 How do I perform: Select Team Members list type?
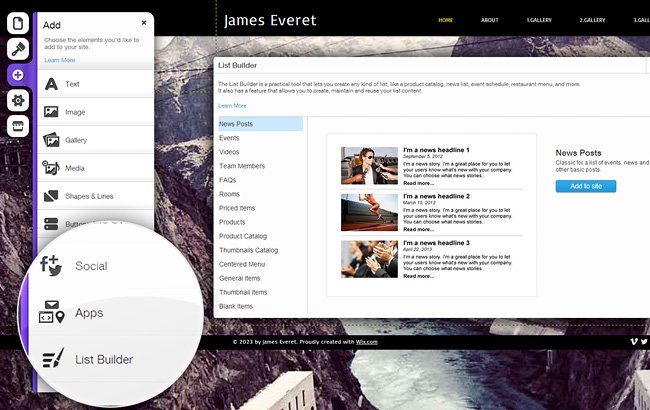click(242, 166)
